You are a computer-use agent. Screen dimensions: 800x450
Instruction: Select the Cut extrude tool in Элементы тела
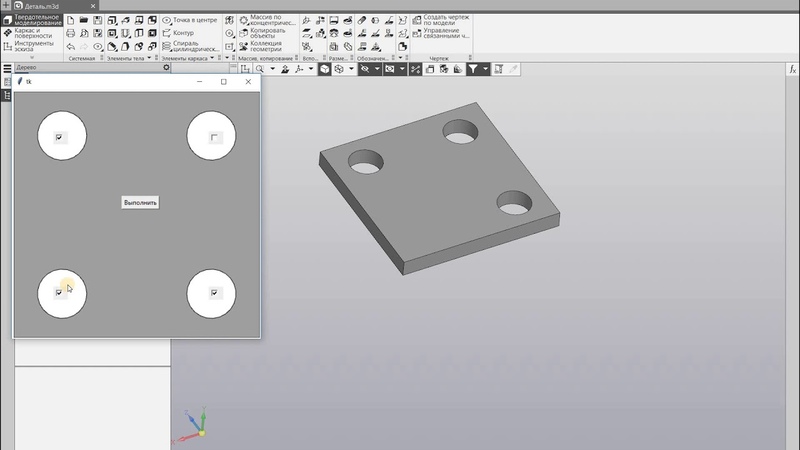pyautogui.click(x=112, y=33)
